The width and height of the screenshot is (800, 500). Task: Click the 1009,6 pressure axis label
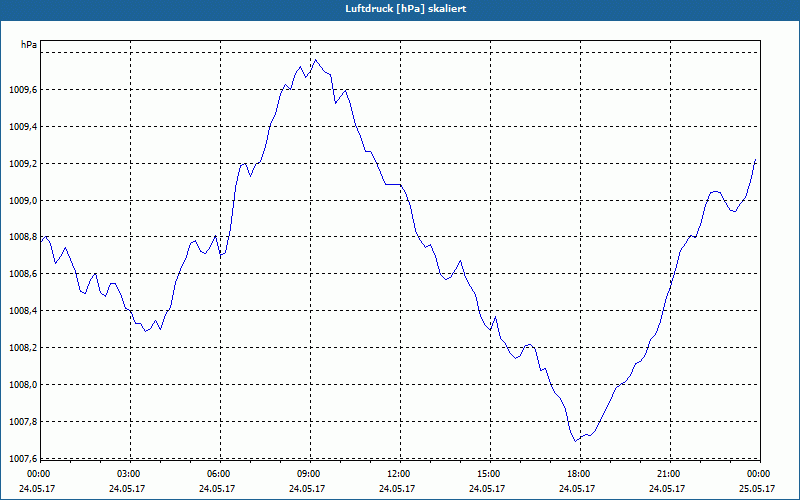coord(20,90)
